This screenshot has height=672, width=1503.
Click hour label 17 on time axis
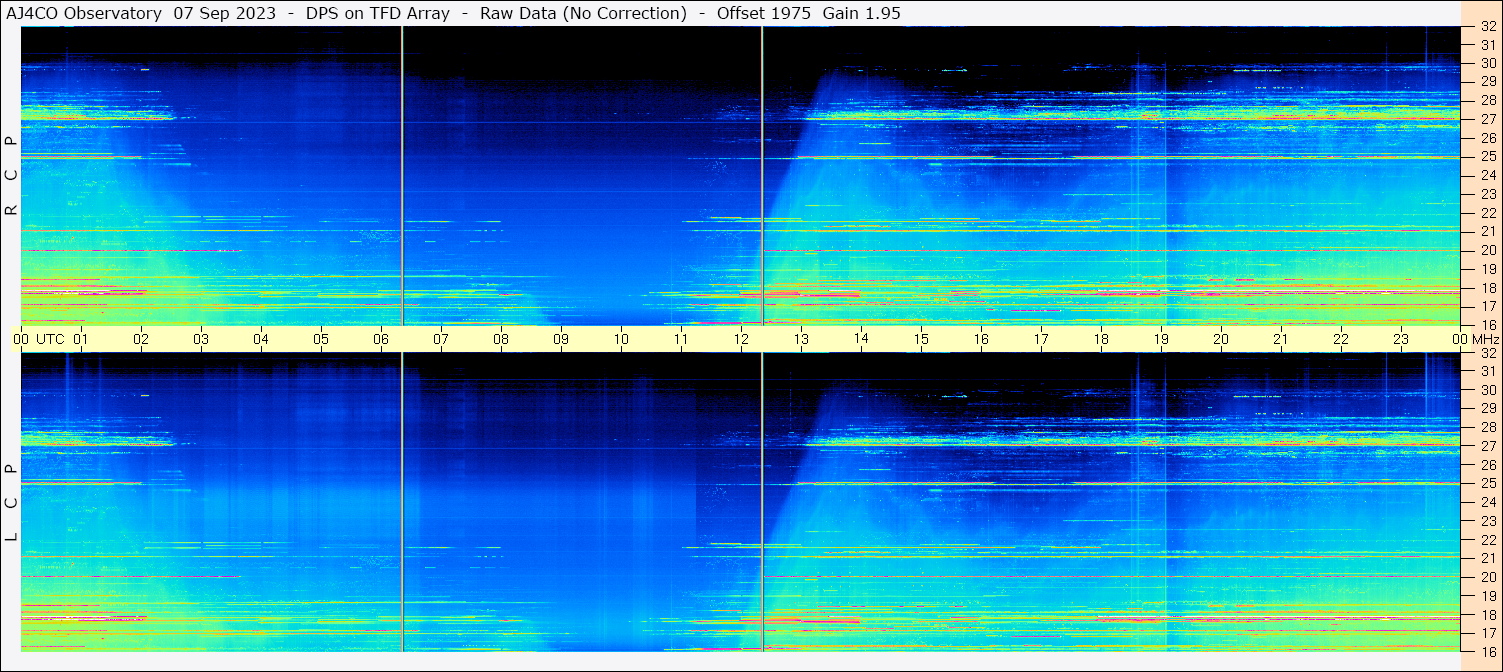1041,339
